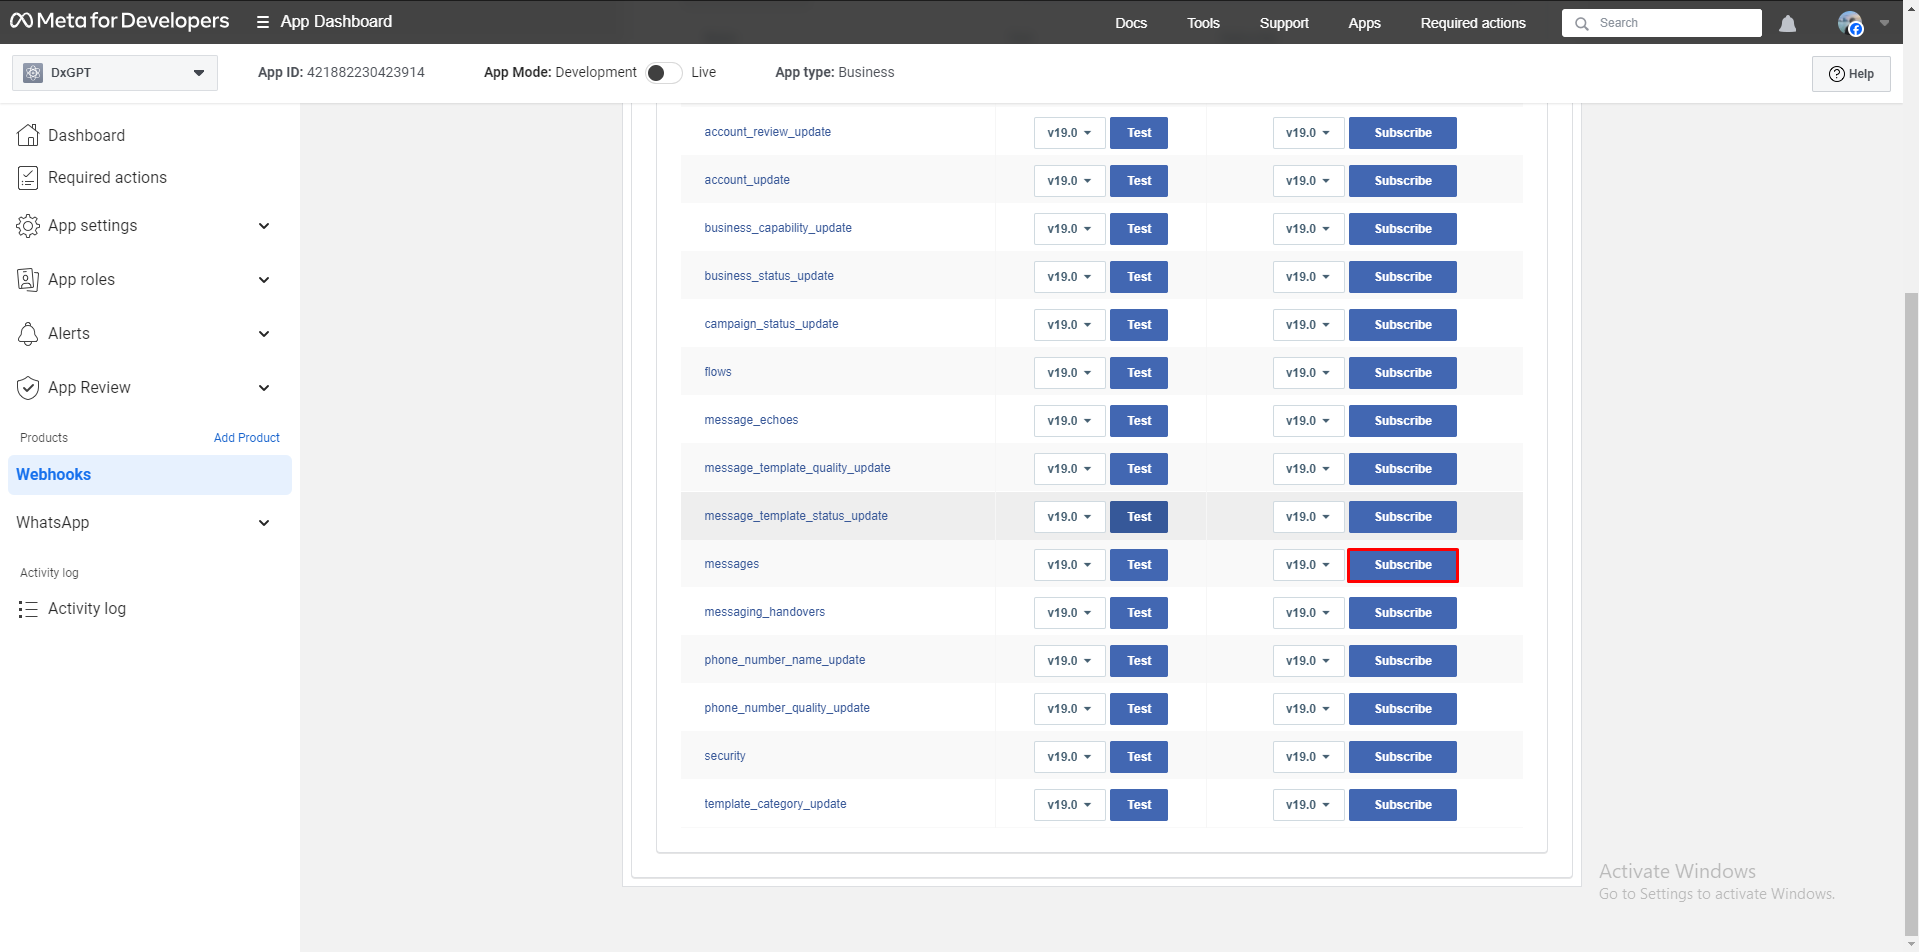Image resolution: width=1919 pixels, height=952 pixels.
Task: Open the profile avatar menu
Action: tap(1850, 23)
